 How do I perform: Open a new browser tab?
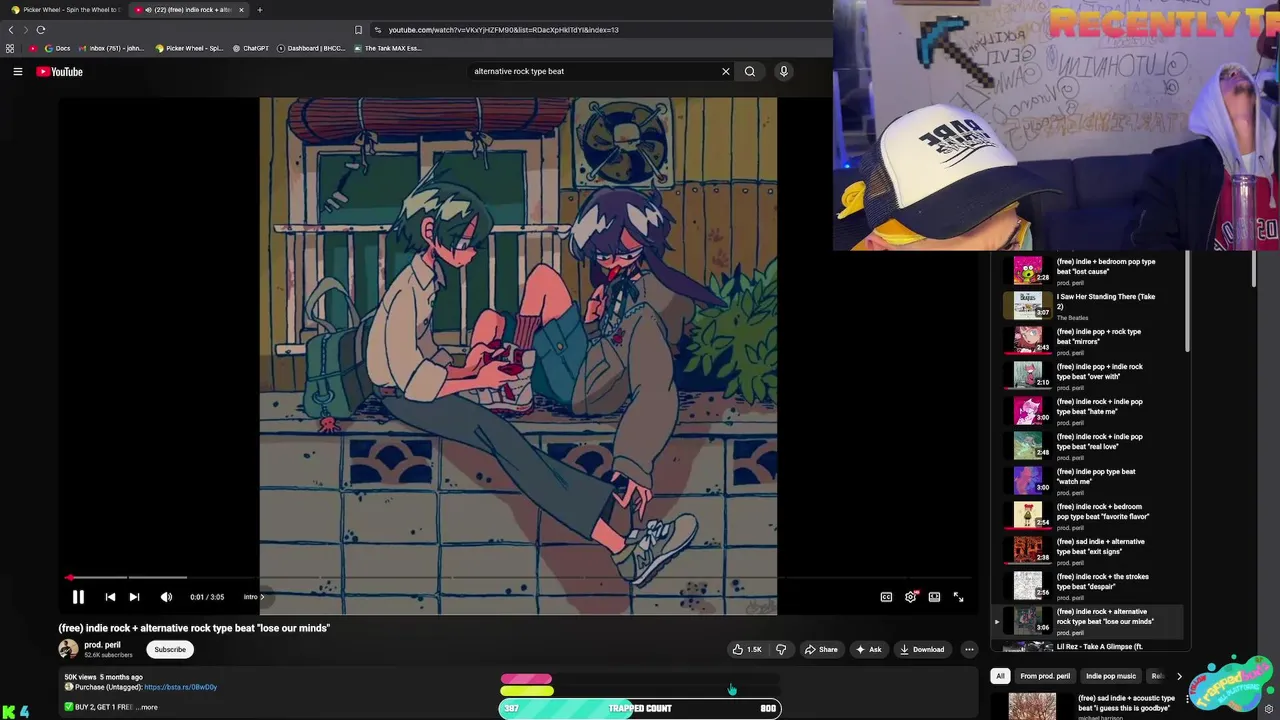coord(259,10)
